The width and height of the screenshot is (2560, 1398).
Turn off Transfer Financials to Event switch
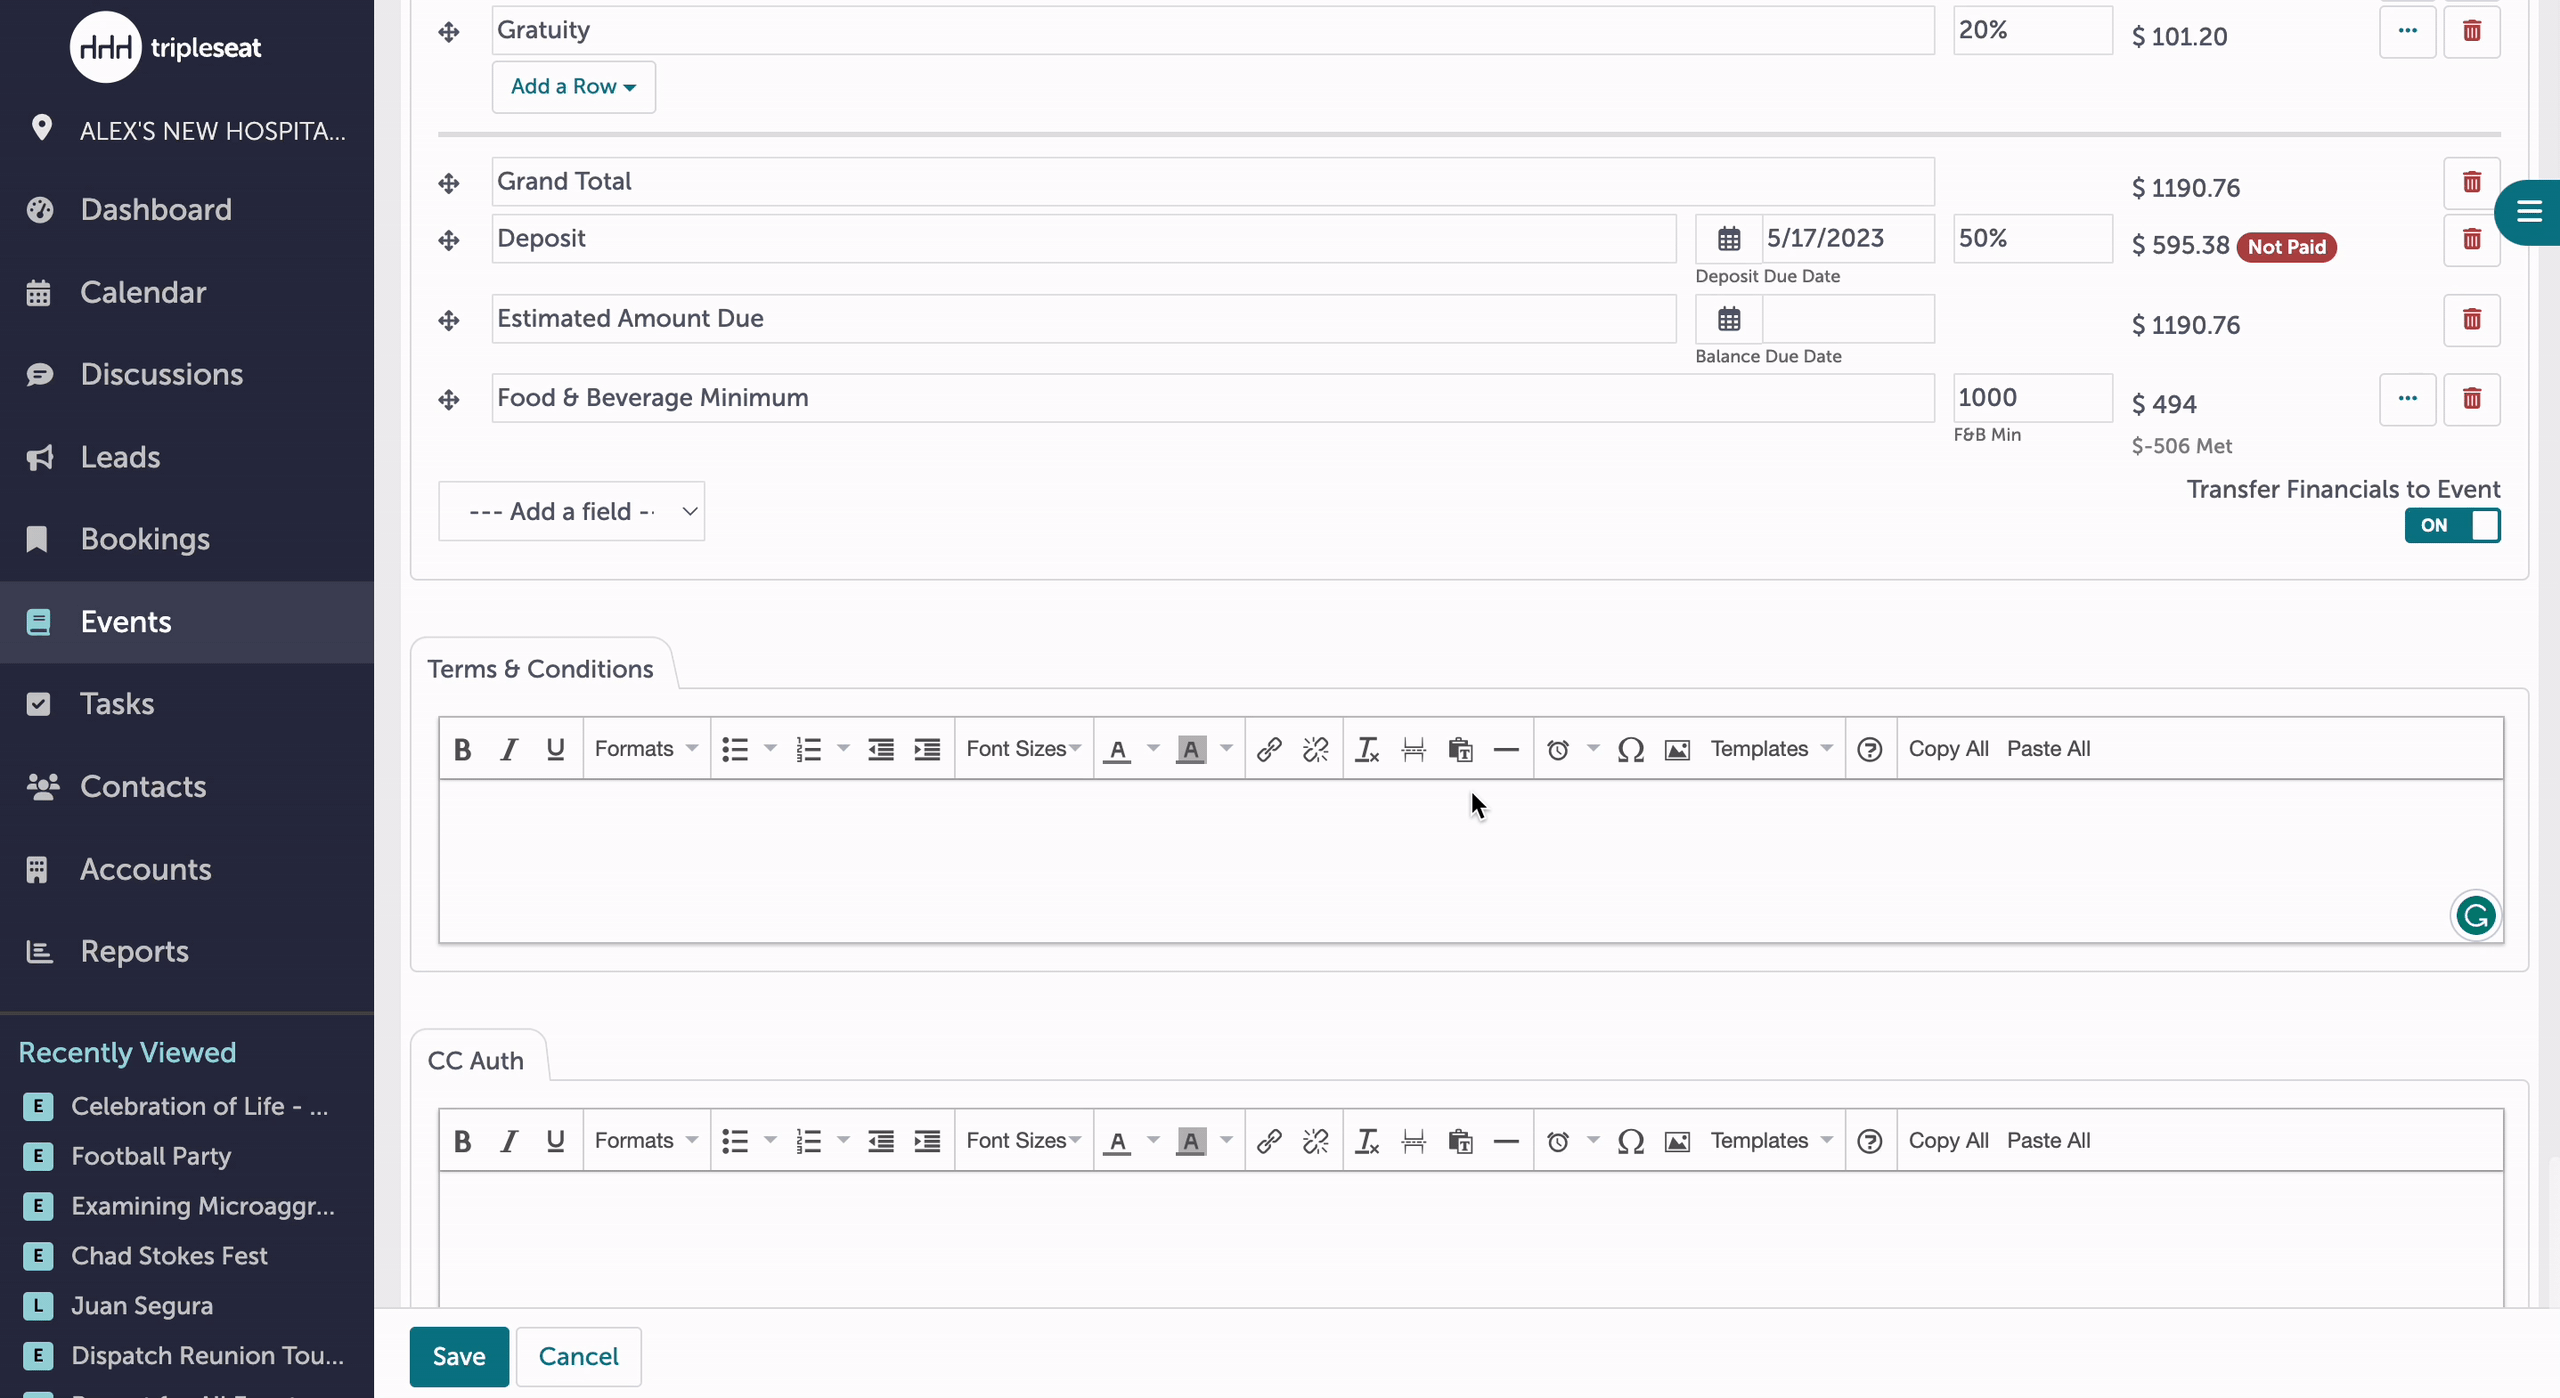click(2452, 525)
